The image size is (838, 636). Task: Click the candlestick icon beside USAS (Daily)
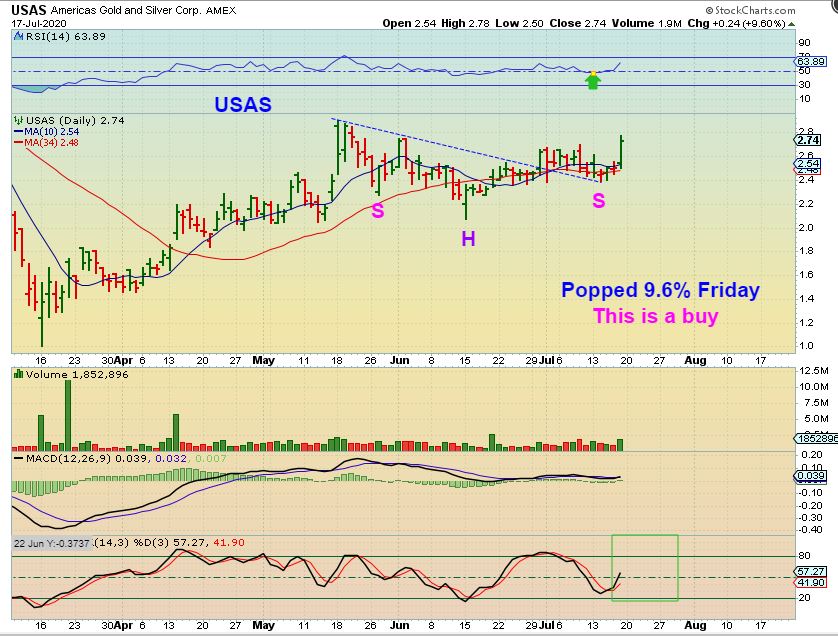(x=19, y=121)
